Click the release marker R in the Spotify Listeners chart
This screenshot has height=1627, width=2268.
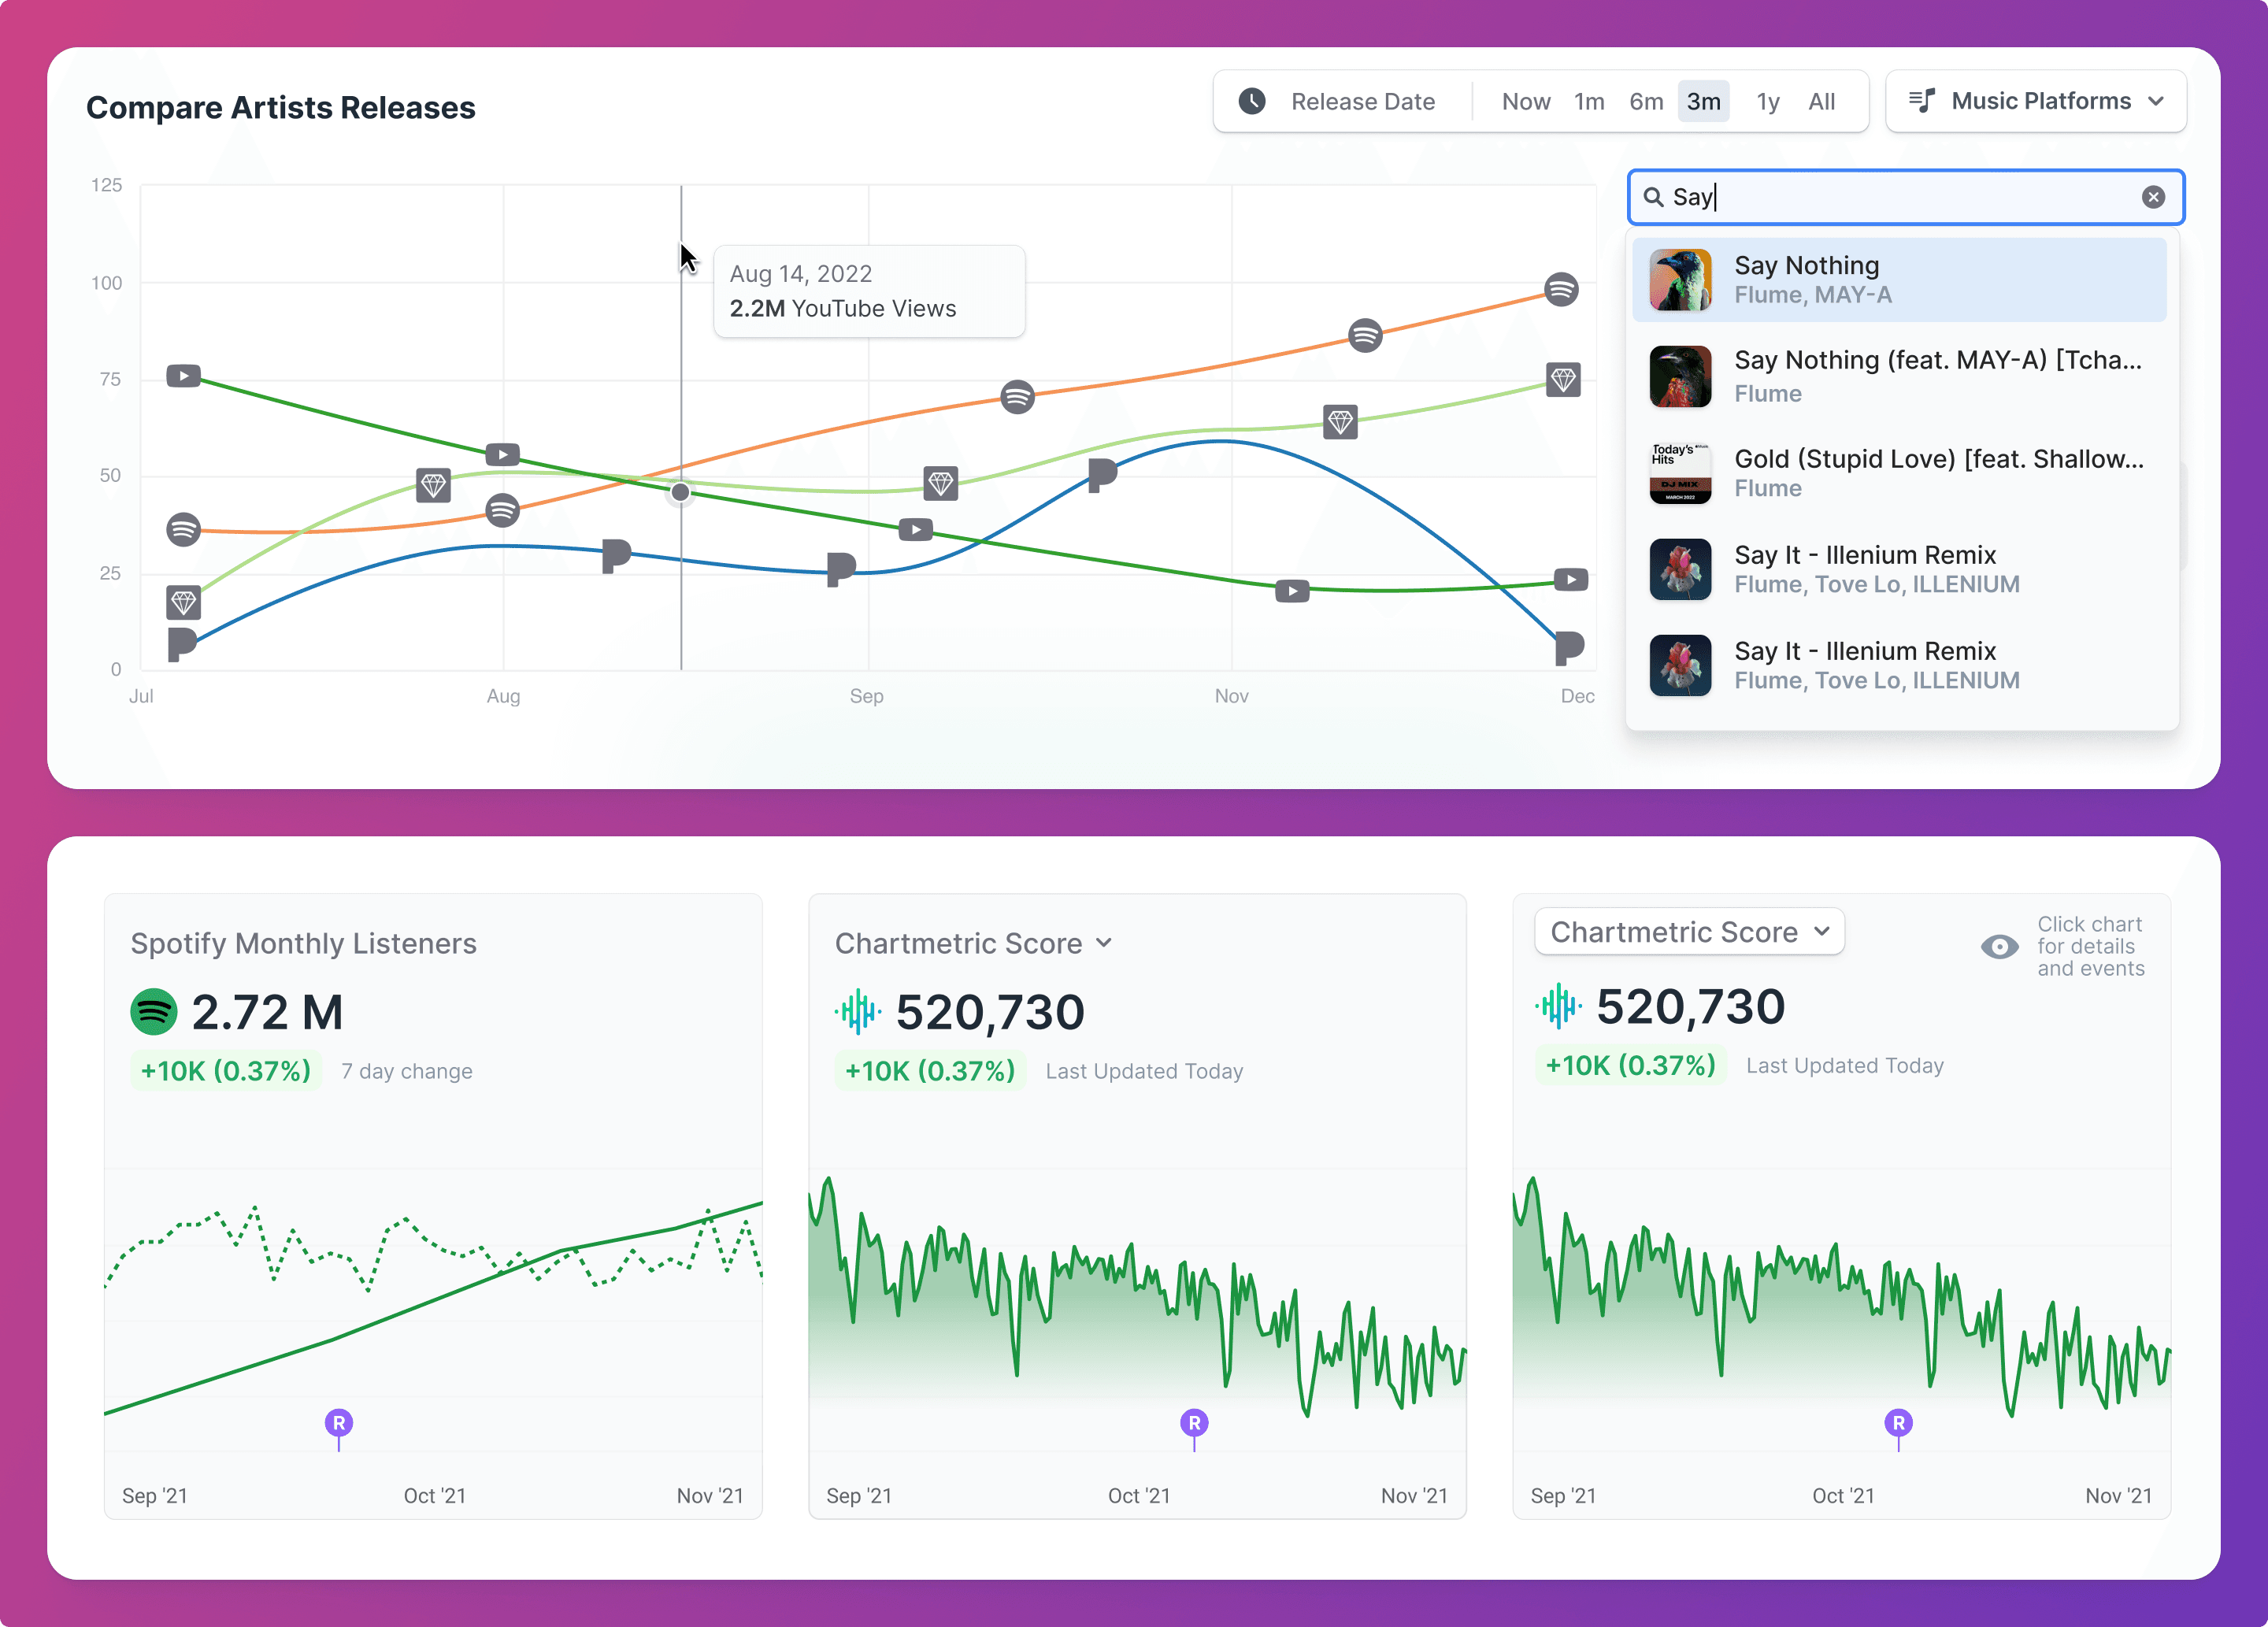tap(339, 1422)
